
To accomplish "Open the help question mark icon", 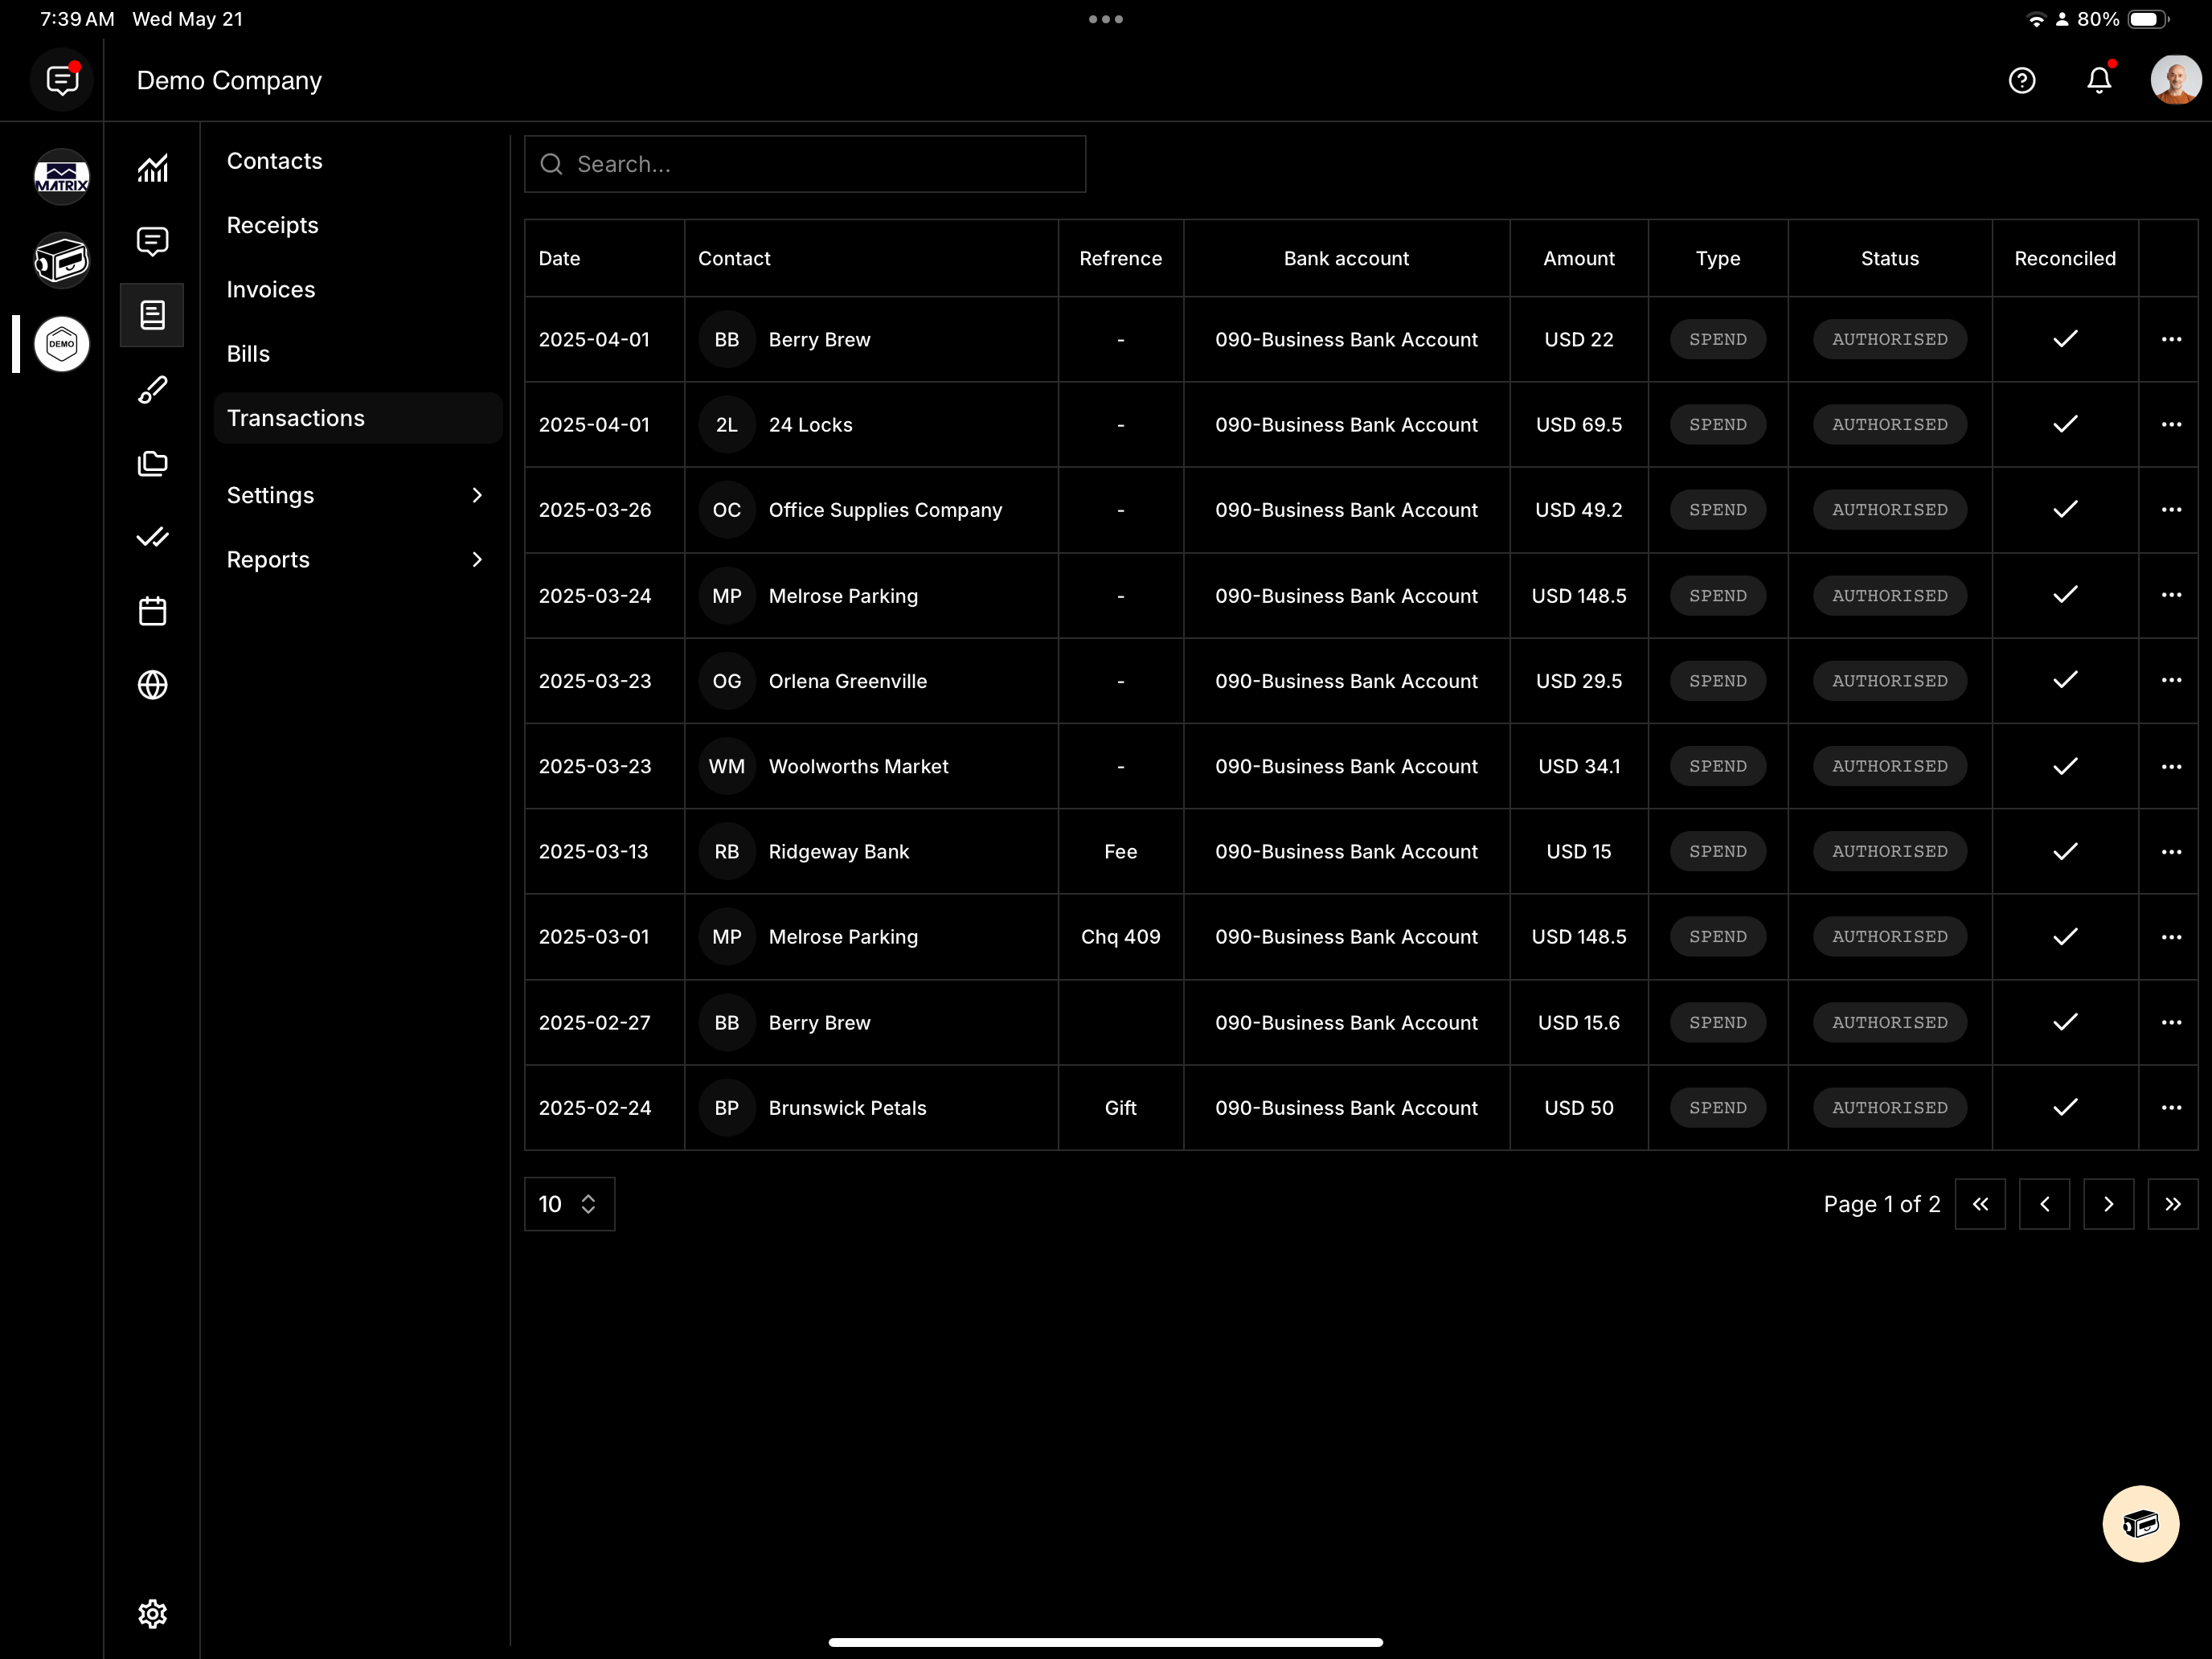I will click(2022, 80).
